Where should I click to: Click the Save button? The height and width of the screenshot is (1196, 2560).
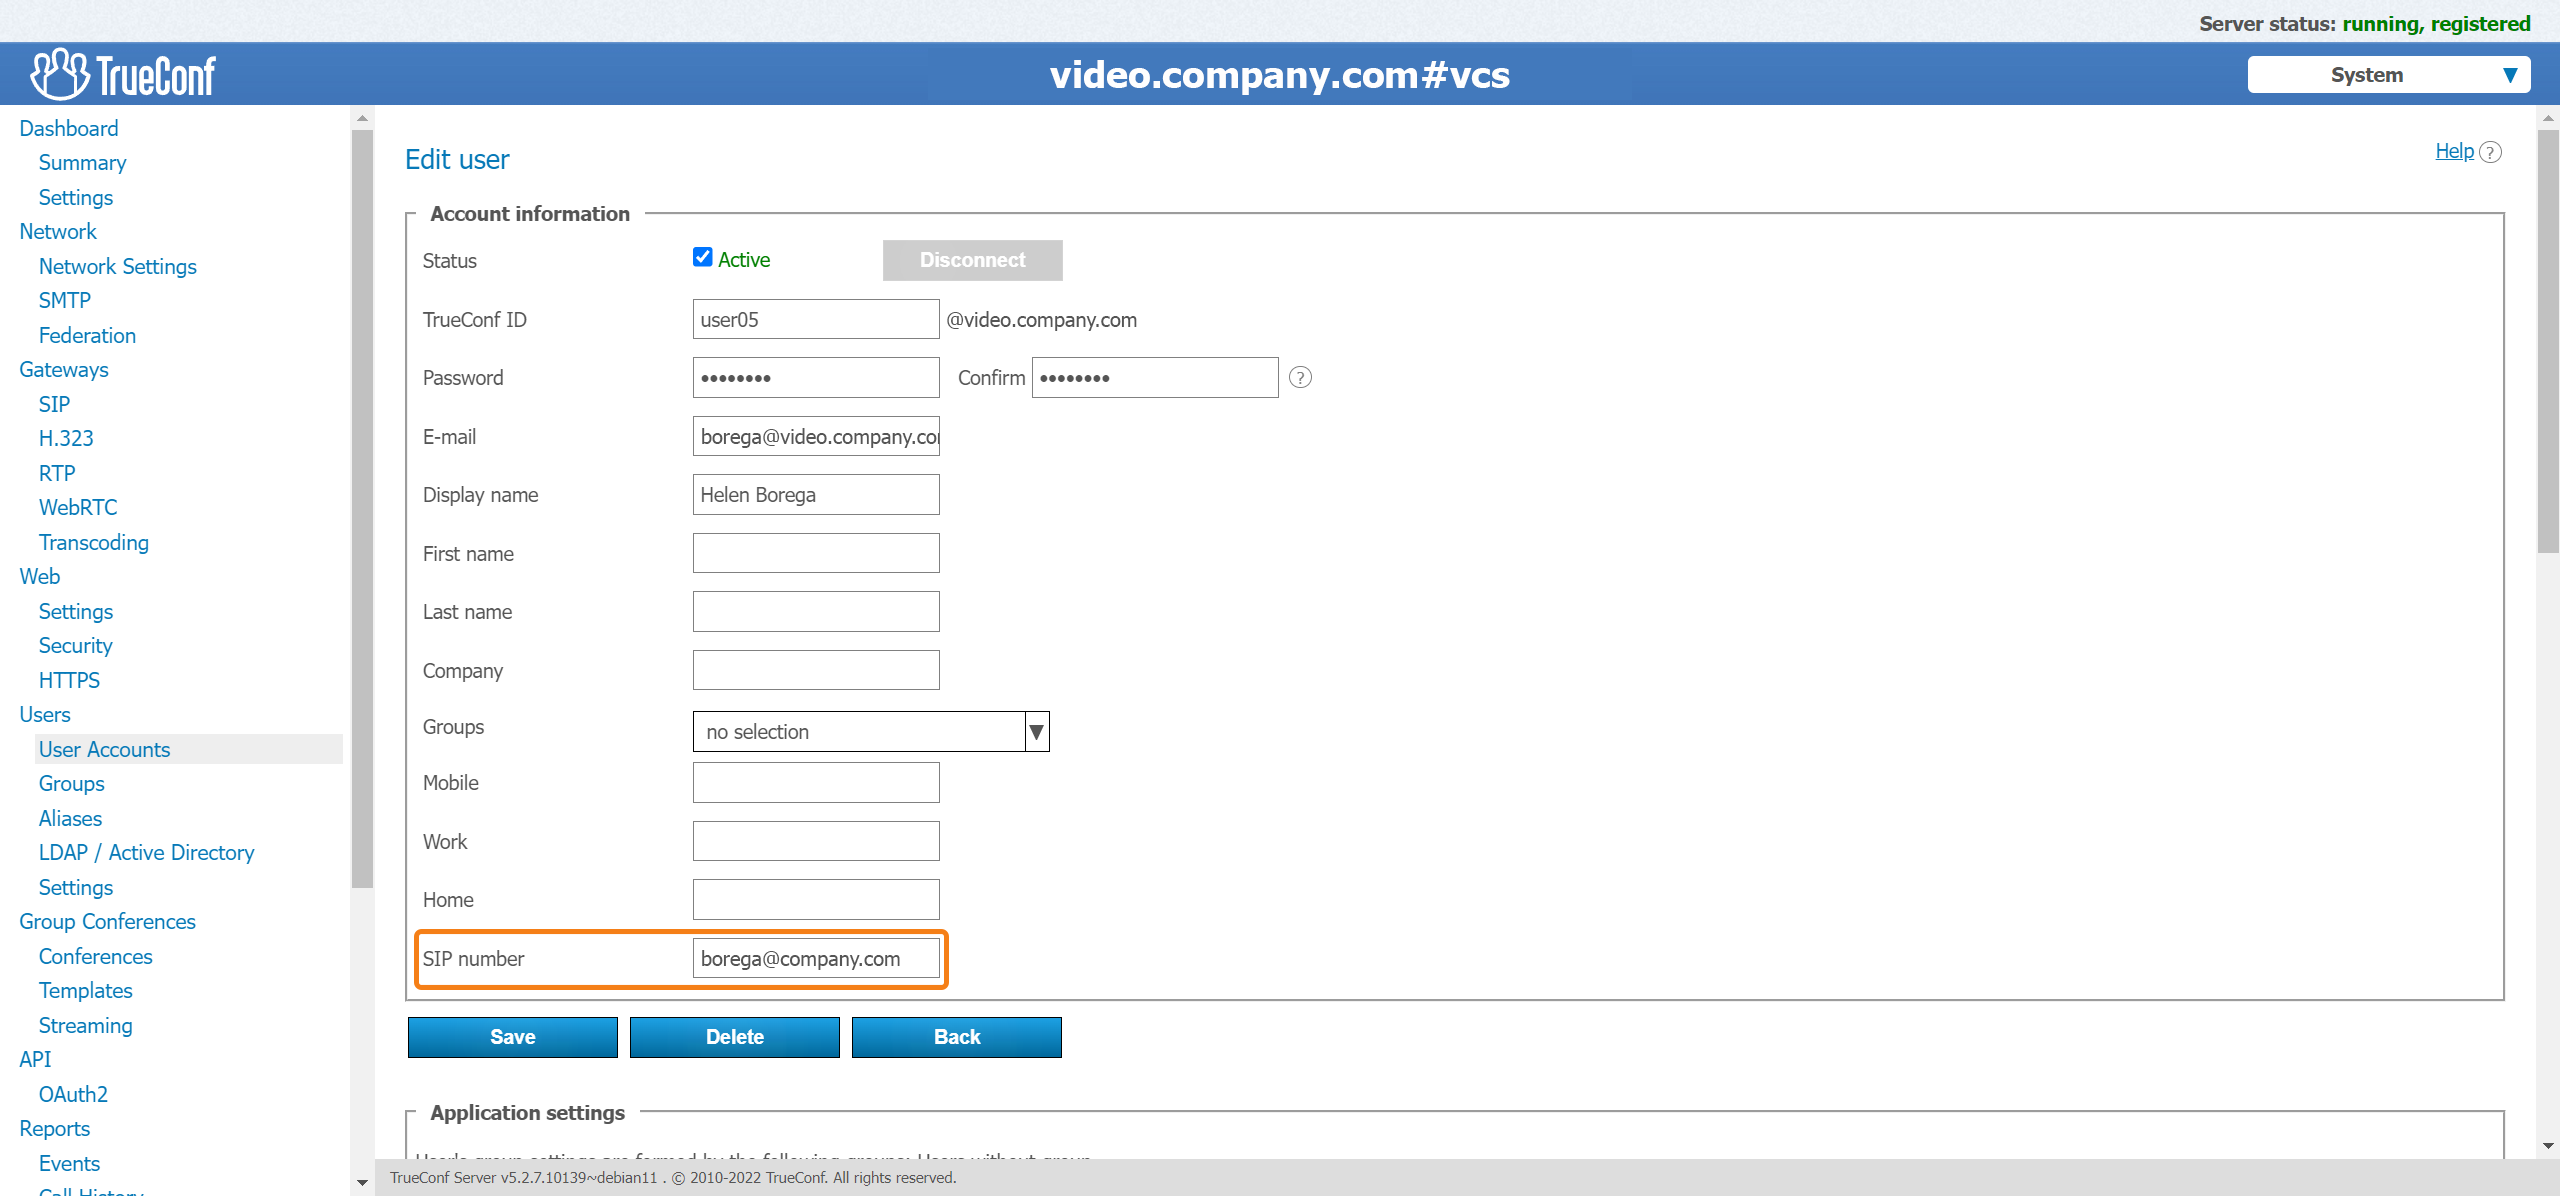[513, 1036]
